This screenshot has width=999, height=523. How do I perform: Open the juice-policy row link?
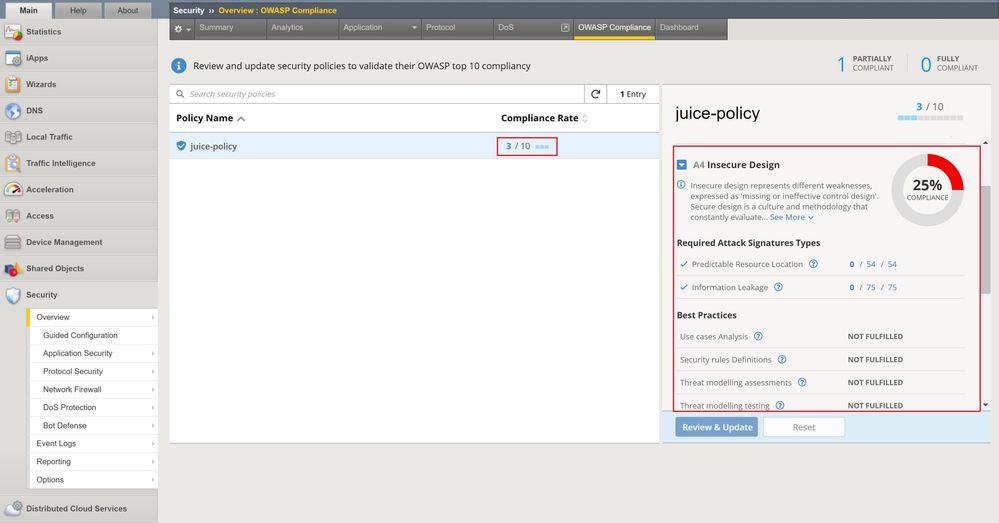pos(214,146)
